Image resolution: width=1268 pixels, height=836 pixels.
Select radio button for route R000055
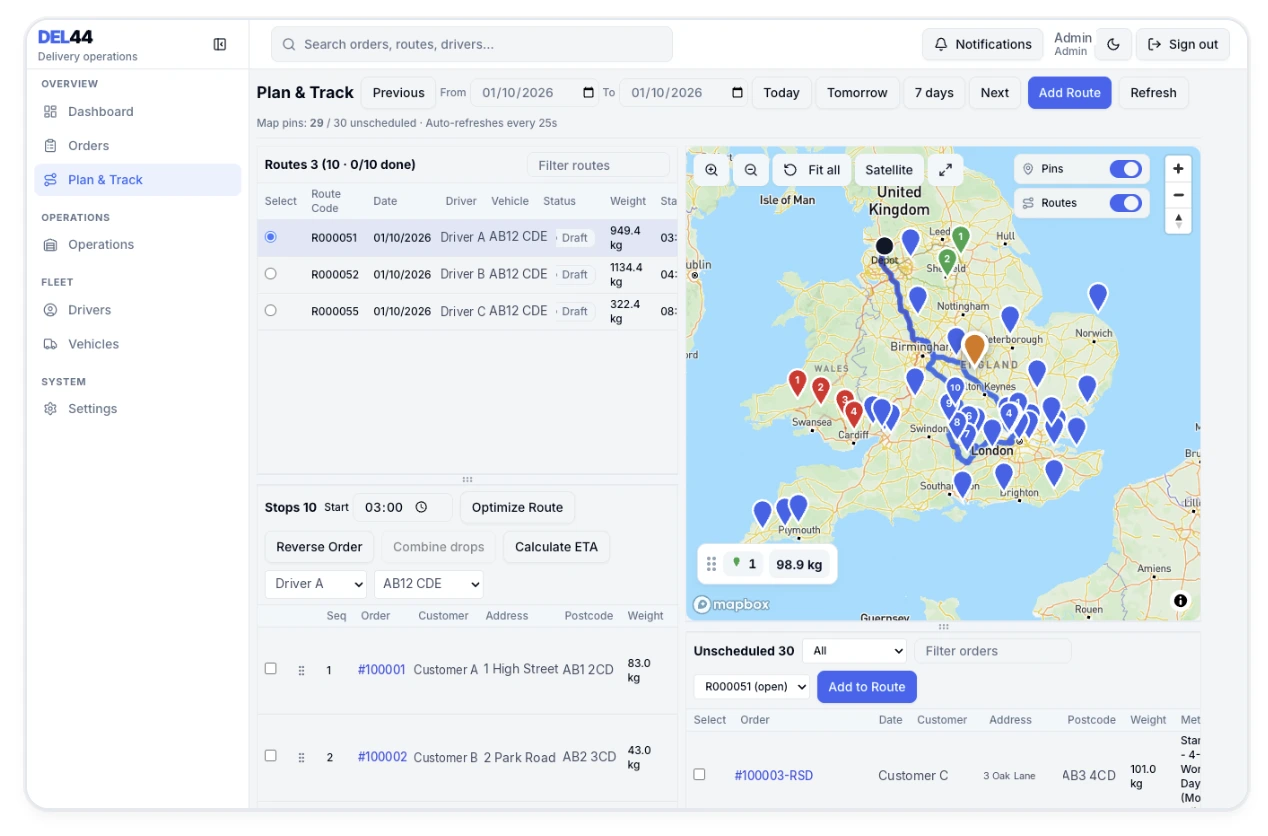click(x=270, y=310)
